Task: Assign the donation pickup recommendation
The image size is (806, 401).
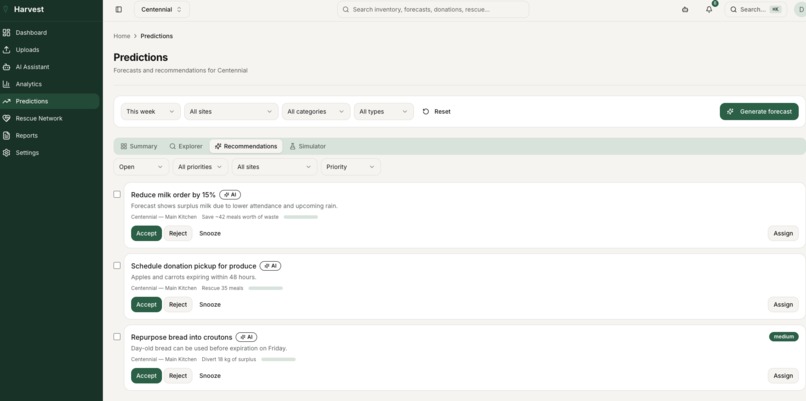Action: (783, 304)
